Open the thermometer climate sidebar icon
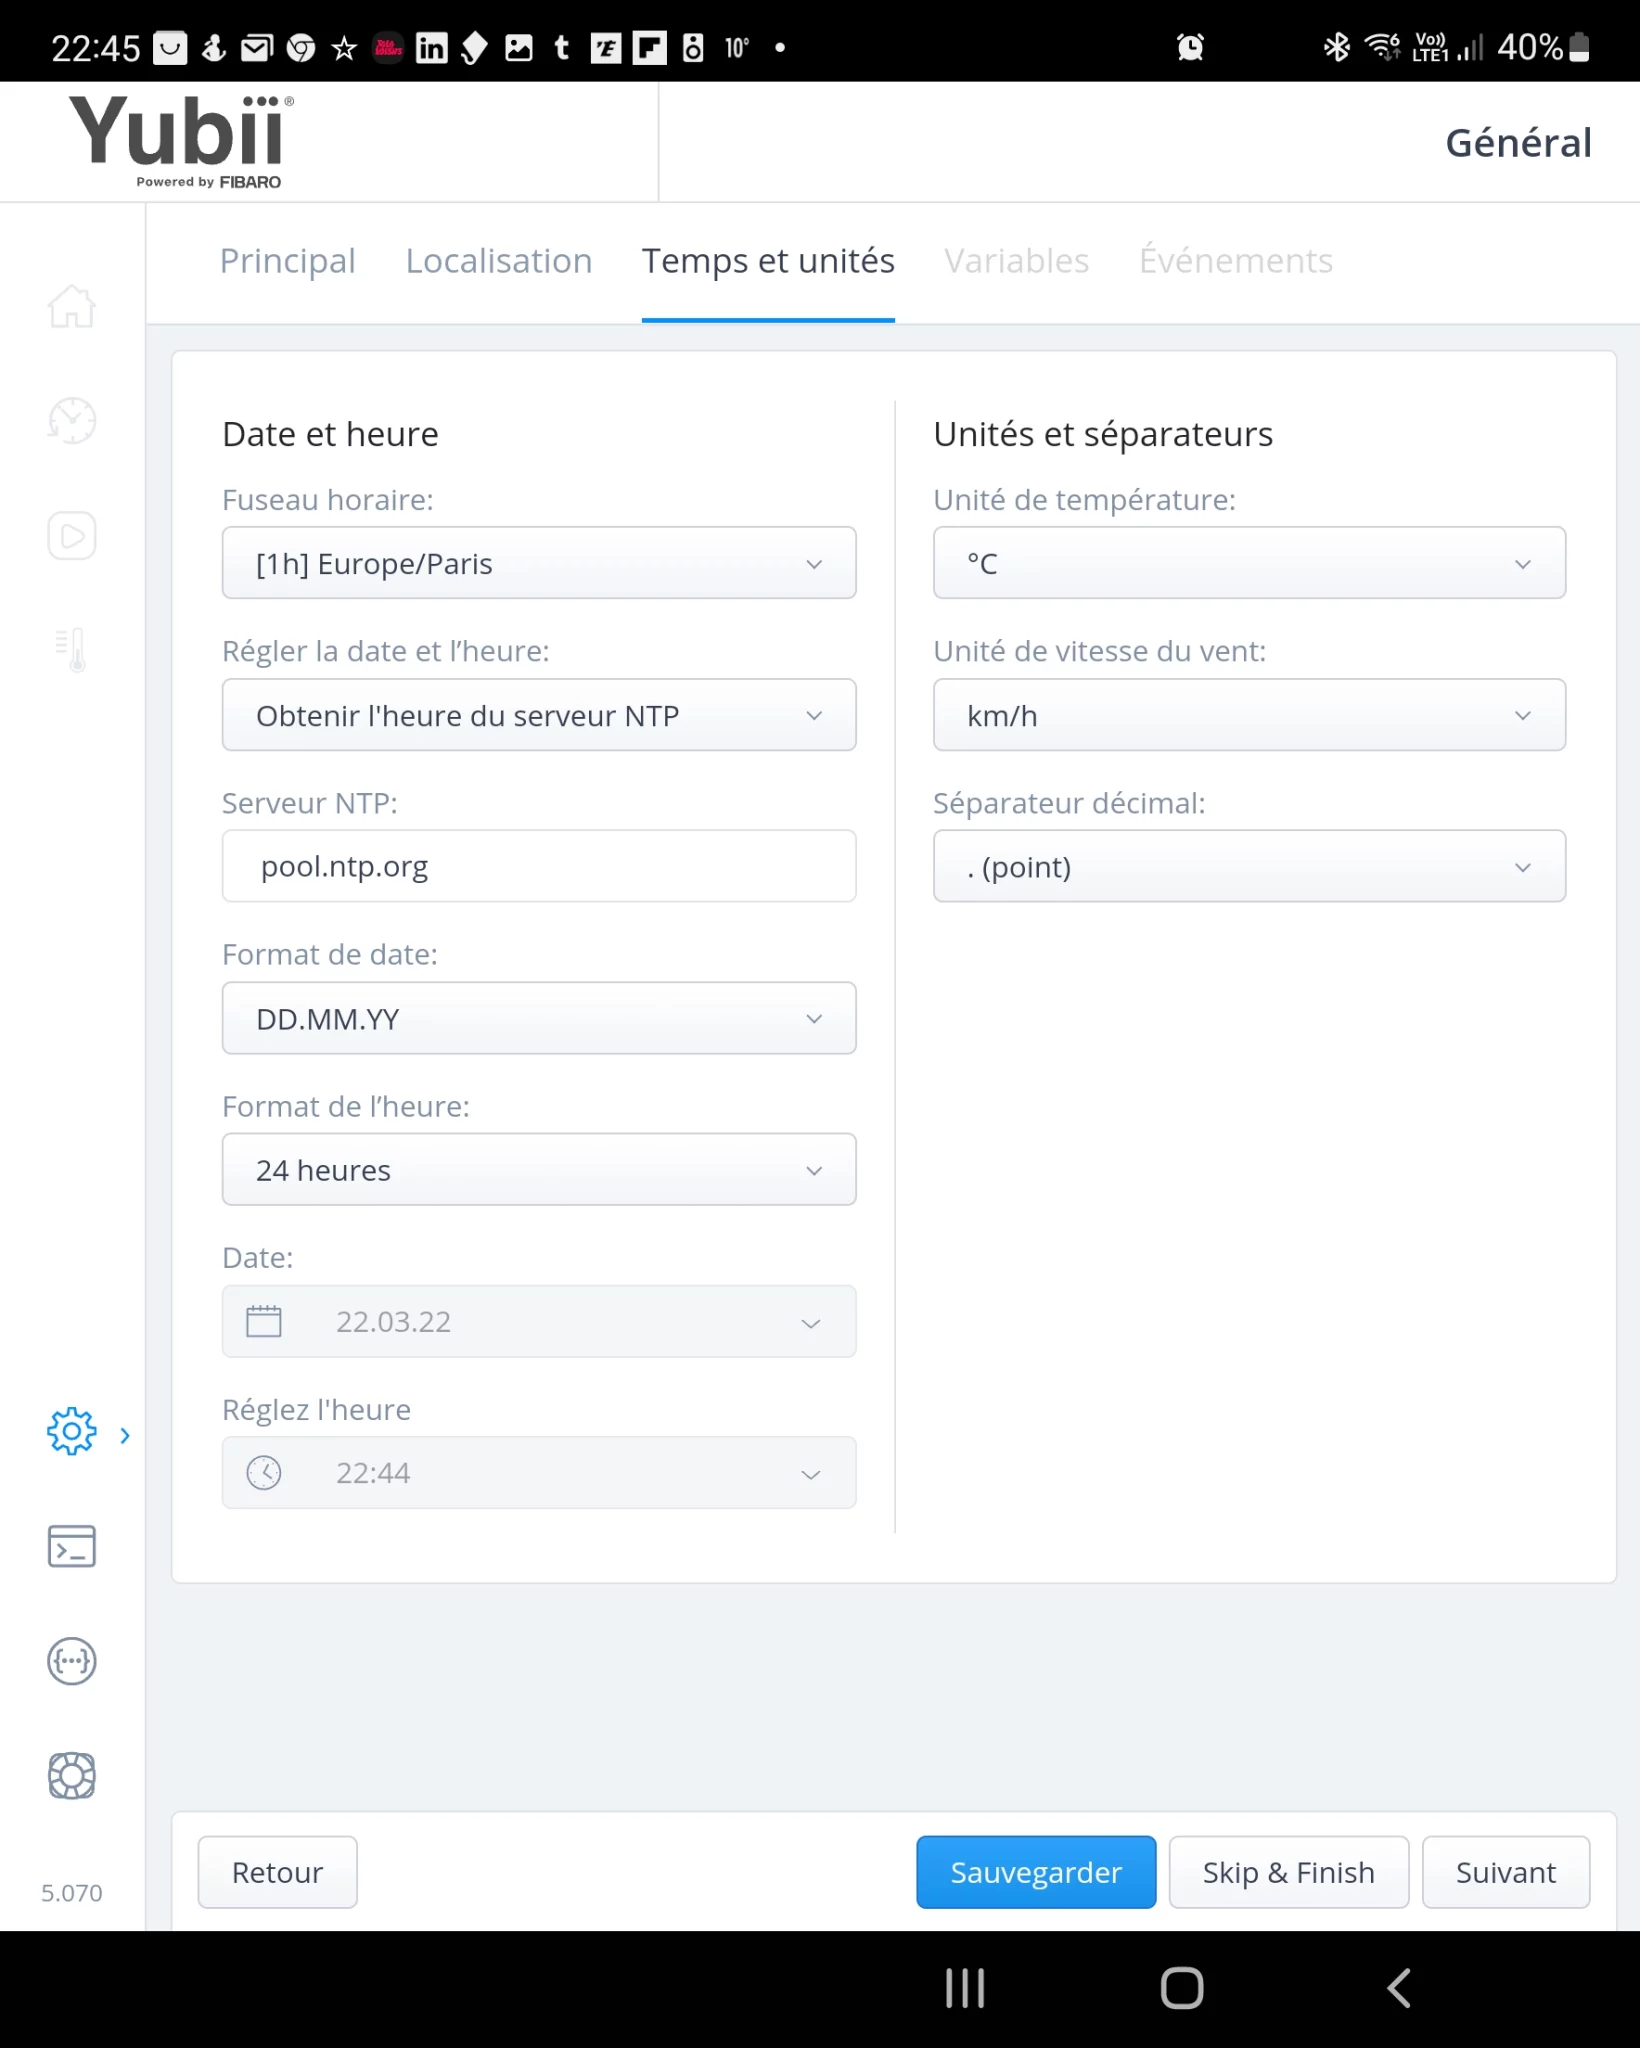Image resolution: width=1640 pixels, height=2048 pixels. coord(72,650)
